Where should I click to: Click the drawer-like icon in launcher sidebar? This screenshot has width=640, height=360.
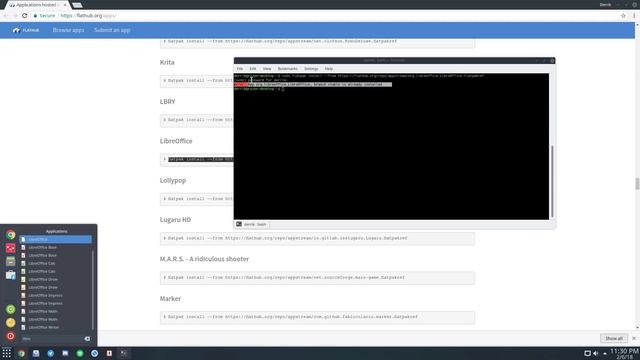(x=11, y=262)
